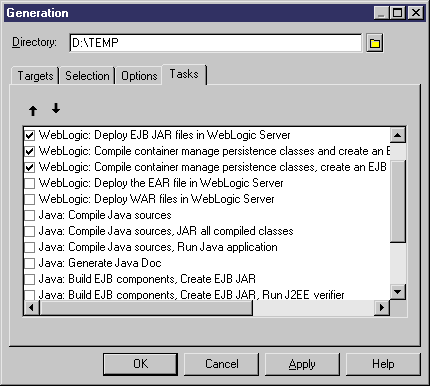Minimize the Generation dialog window

click(x=381, y=13)
